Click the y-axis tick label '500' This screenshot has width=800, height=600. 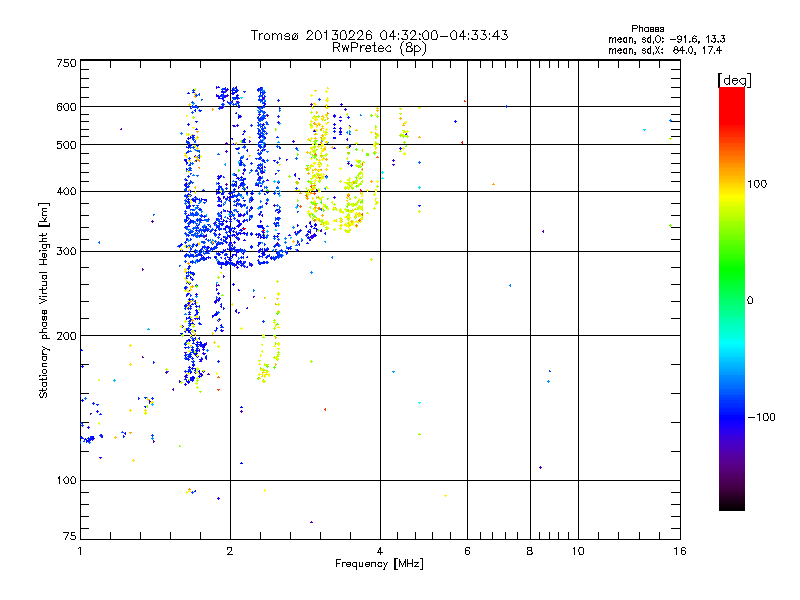pos(66,145)
